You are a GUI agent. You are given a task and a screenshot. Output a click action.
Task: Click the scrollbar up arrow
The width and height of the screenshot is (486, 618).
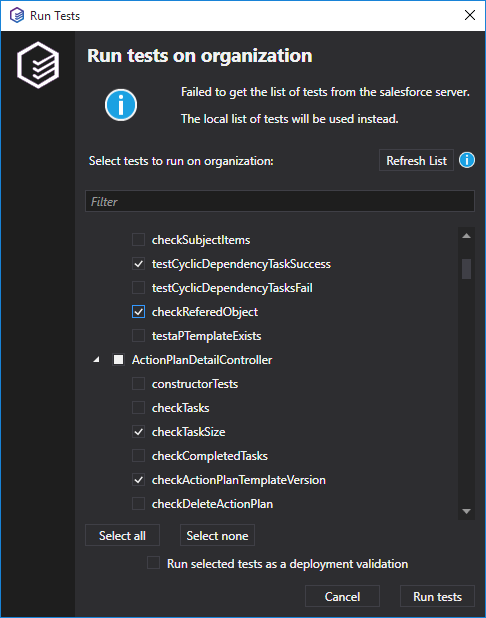[x=466, y=236]
